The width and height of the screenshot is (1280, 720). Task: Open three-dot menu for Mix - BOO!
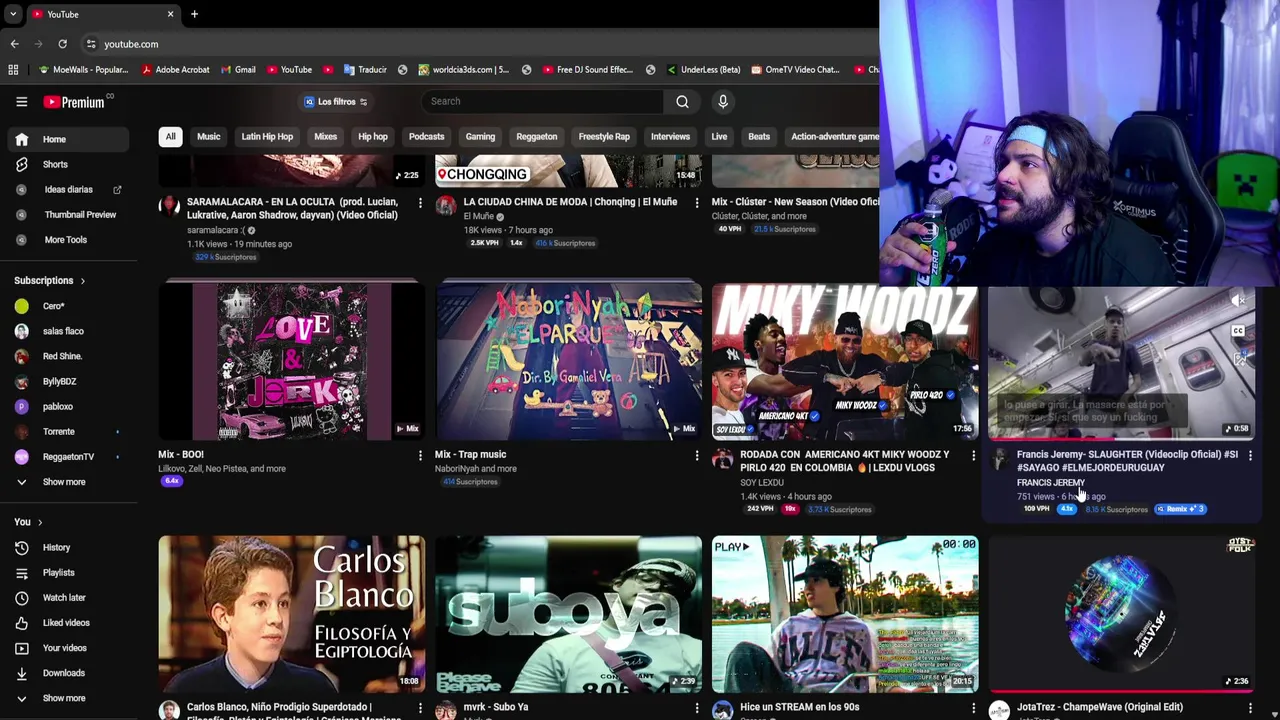420,456
